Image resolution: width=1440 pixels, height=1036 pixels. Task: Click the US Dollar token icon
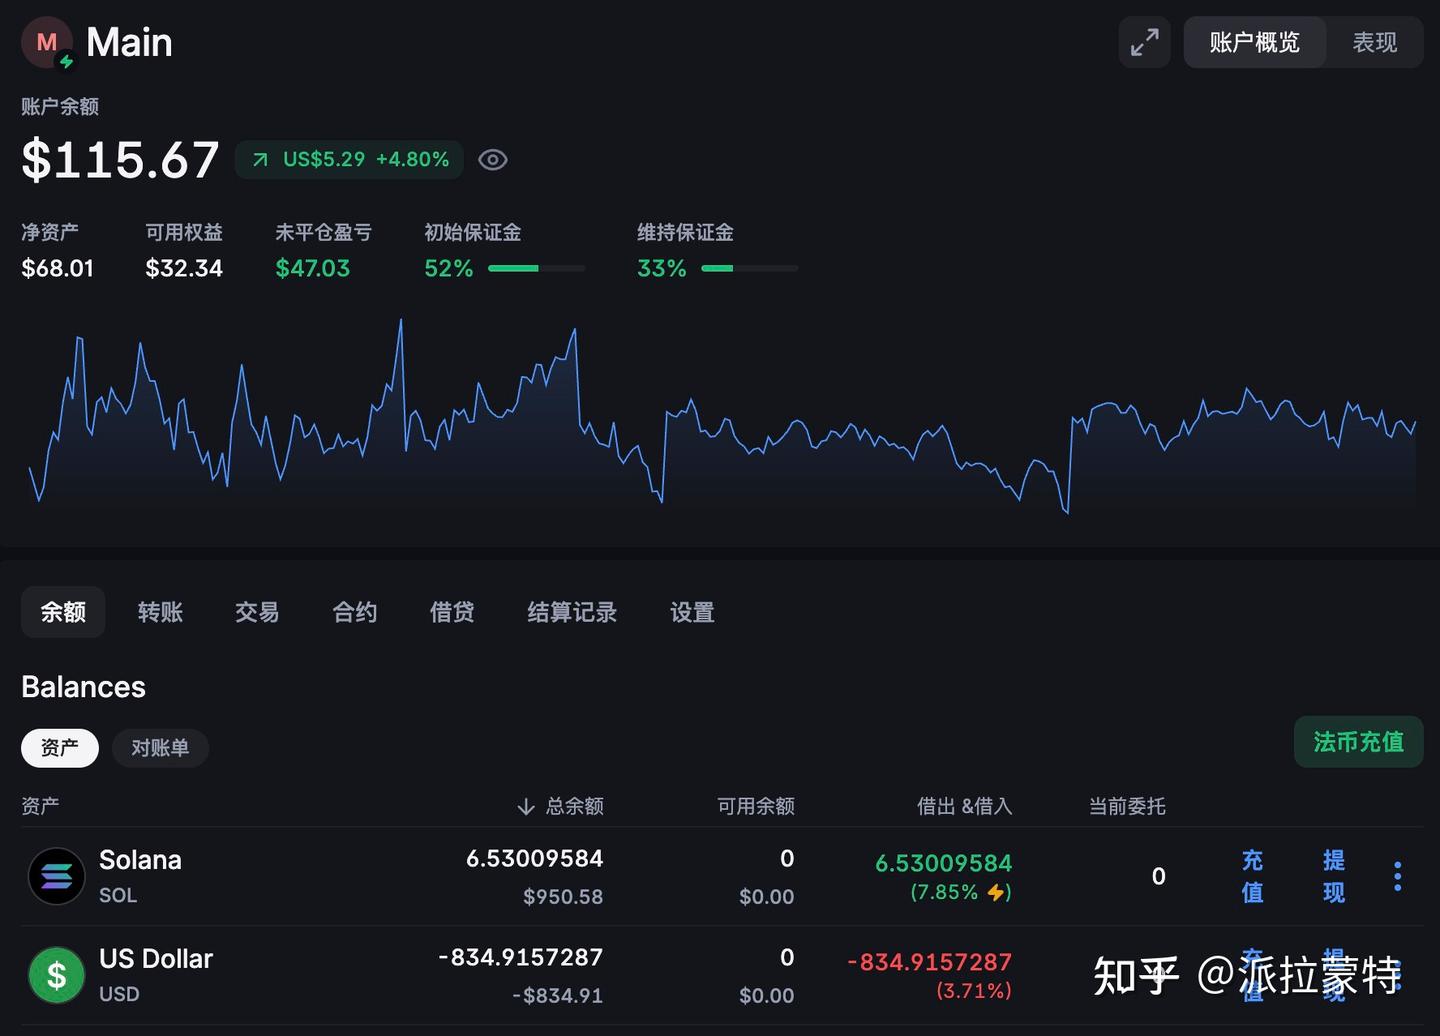[56, 975]
